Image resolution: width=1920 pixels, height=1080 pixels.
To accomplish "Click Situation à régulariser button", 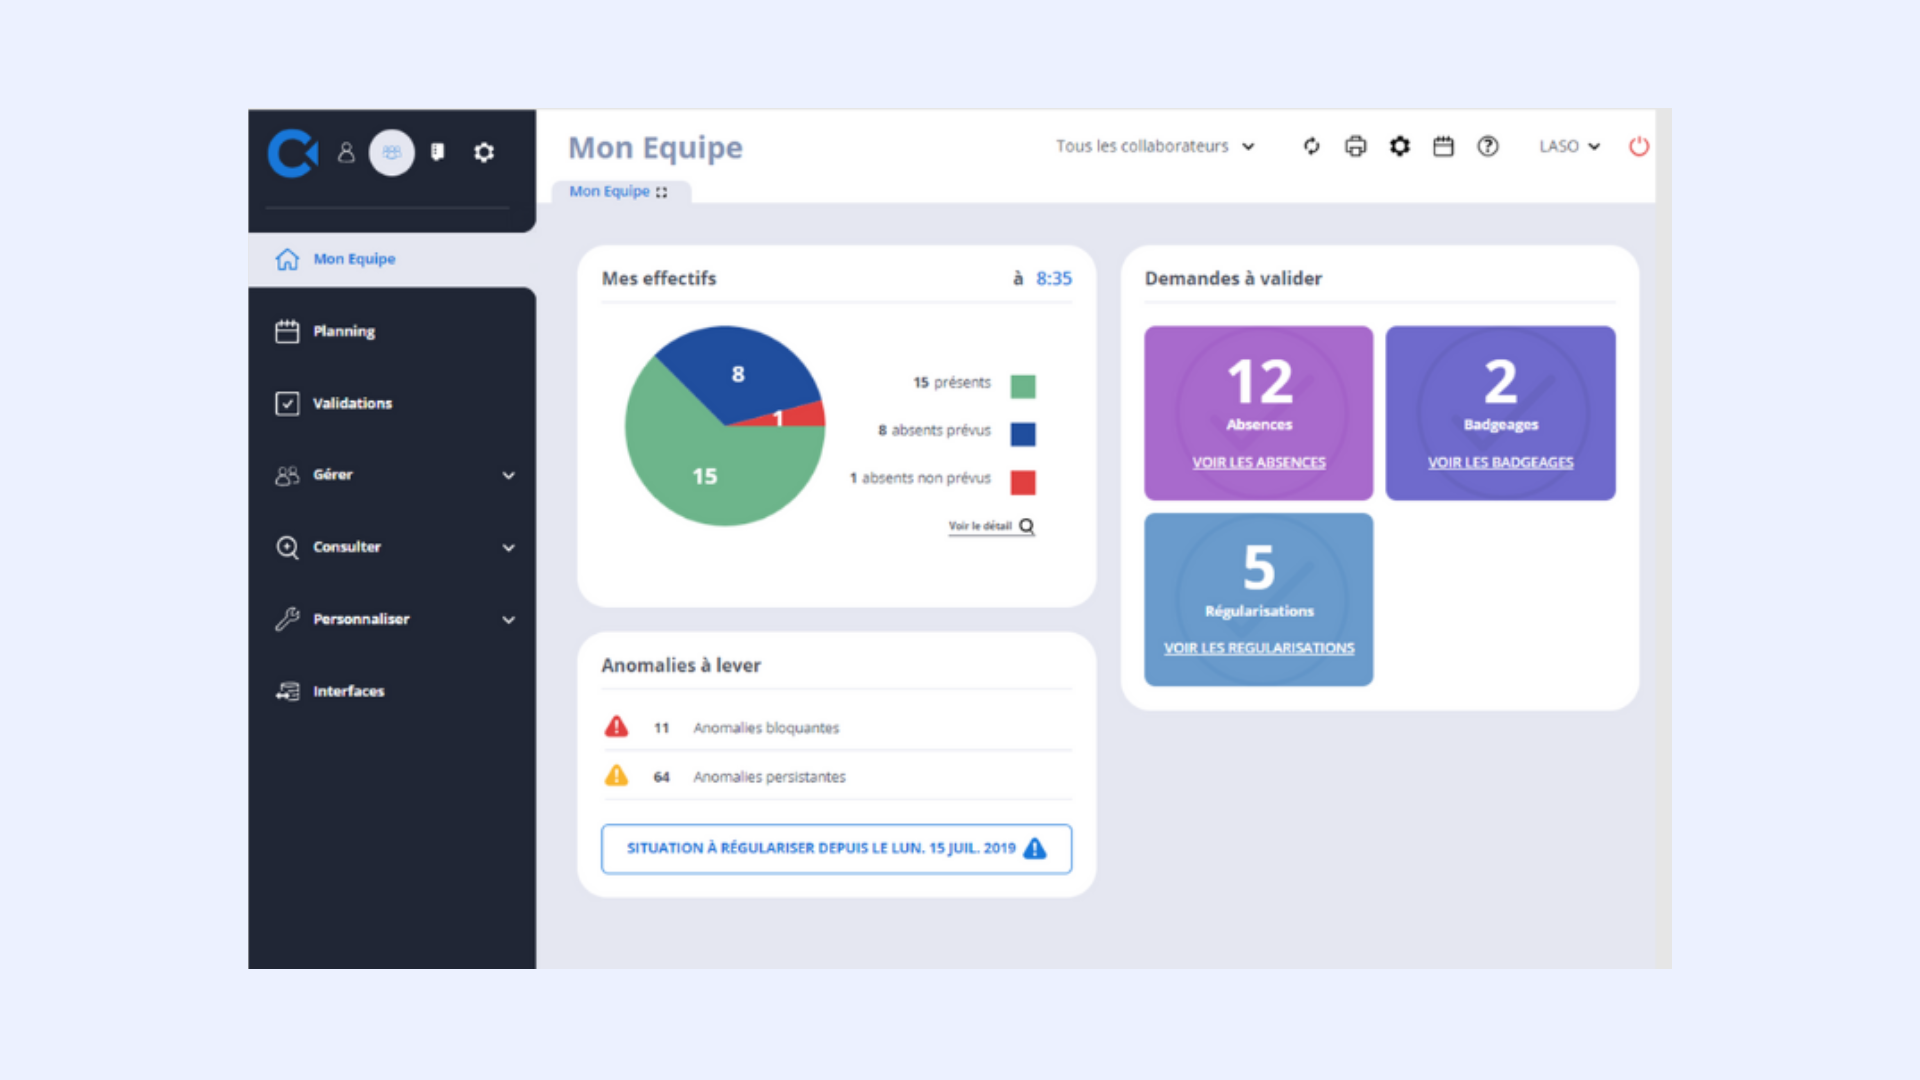I will pyautogui.click(x=836, y=848).
